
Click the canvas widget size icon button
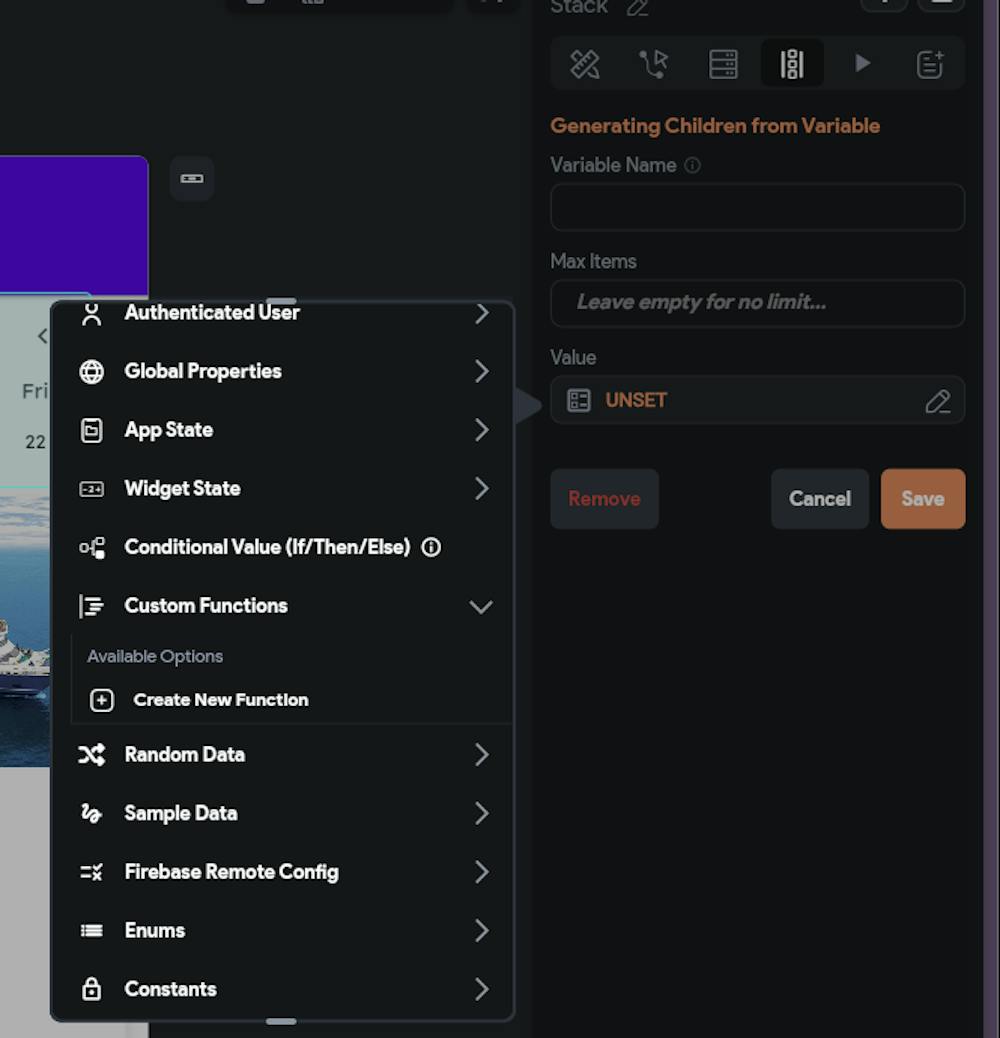coord(192,179)
